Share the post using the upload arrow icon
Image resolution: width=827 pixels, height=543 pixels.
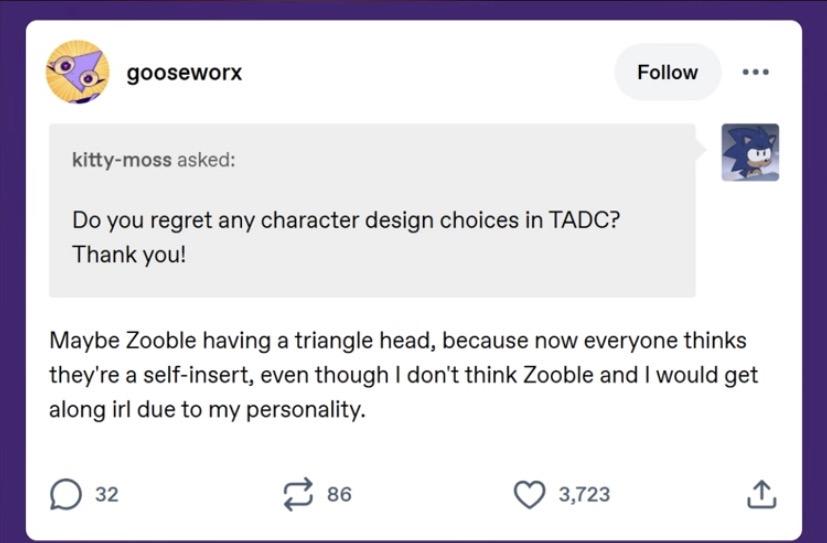(x=762, y=493)
